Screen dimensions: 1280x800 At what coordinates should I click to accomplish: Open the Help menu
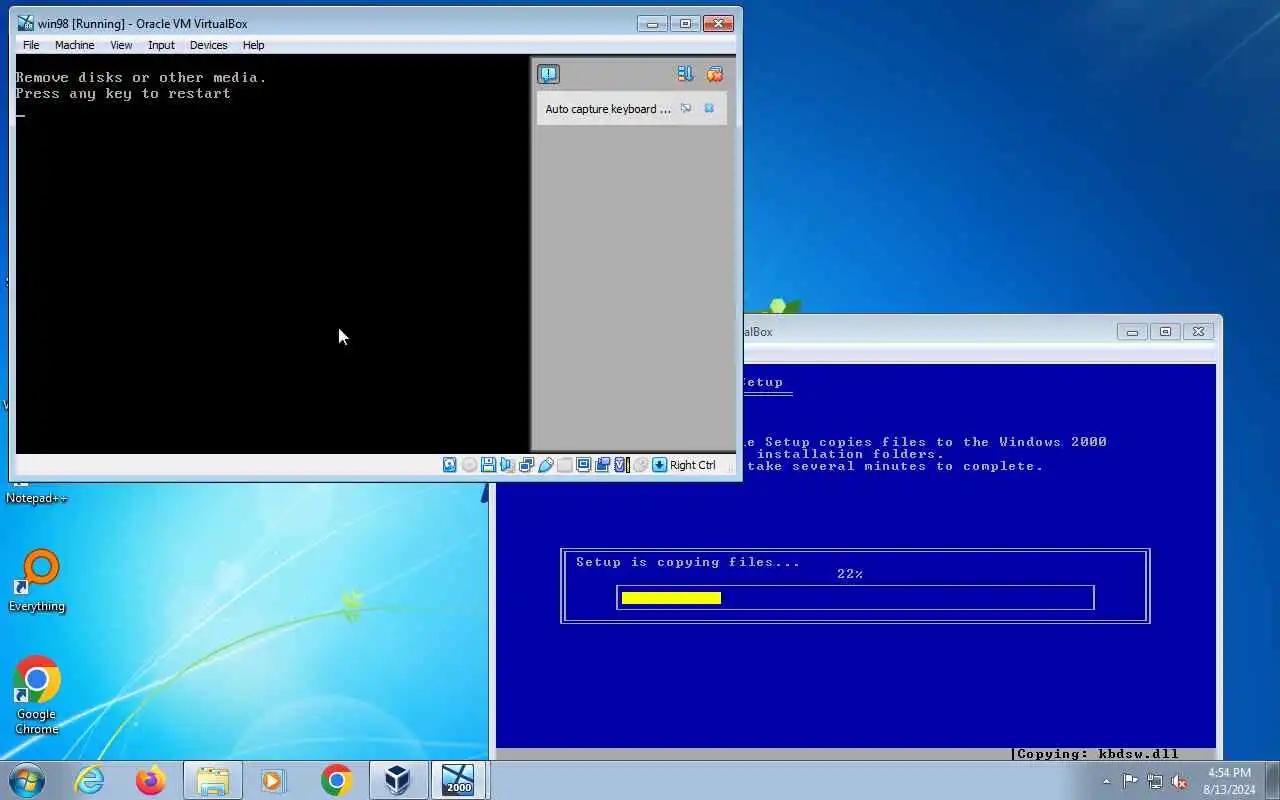tap(254, 45)
